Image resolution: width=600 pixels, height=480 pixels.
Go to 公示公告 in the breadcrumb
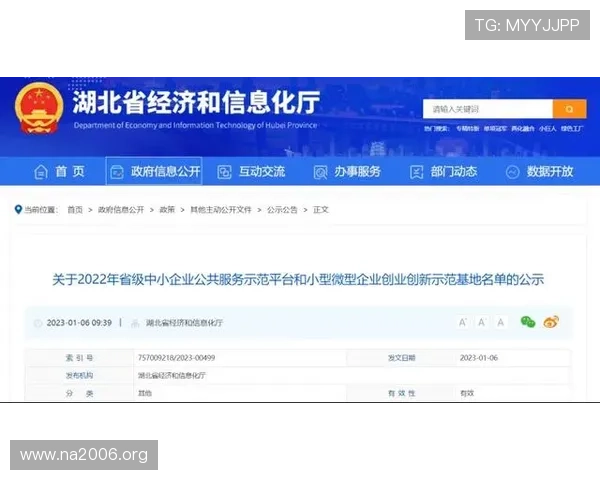(282, 210)
